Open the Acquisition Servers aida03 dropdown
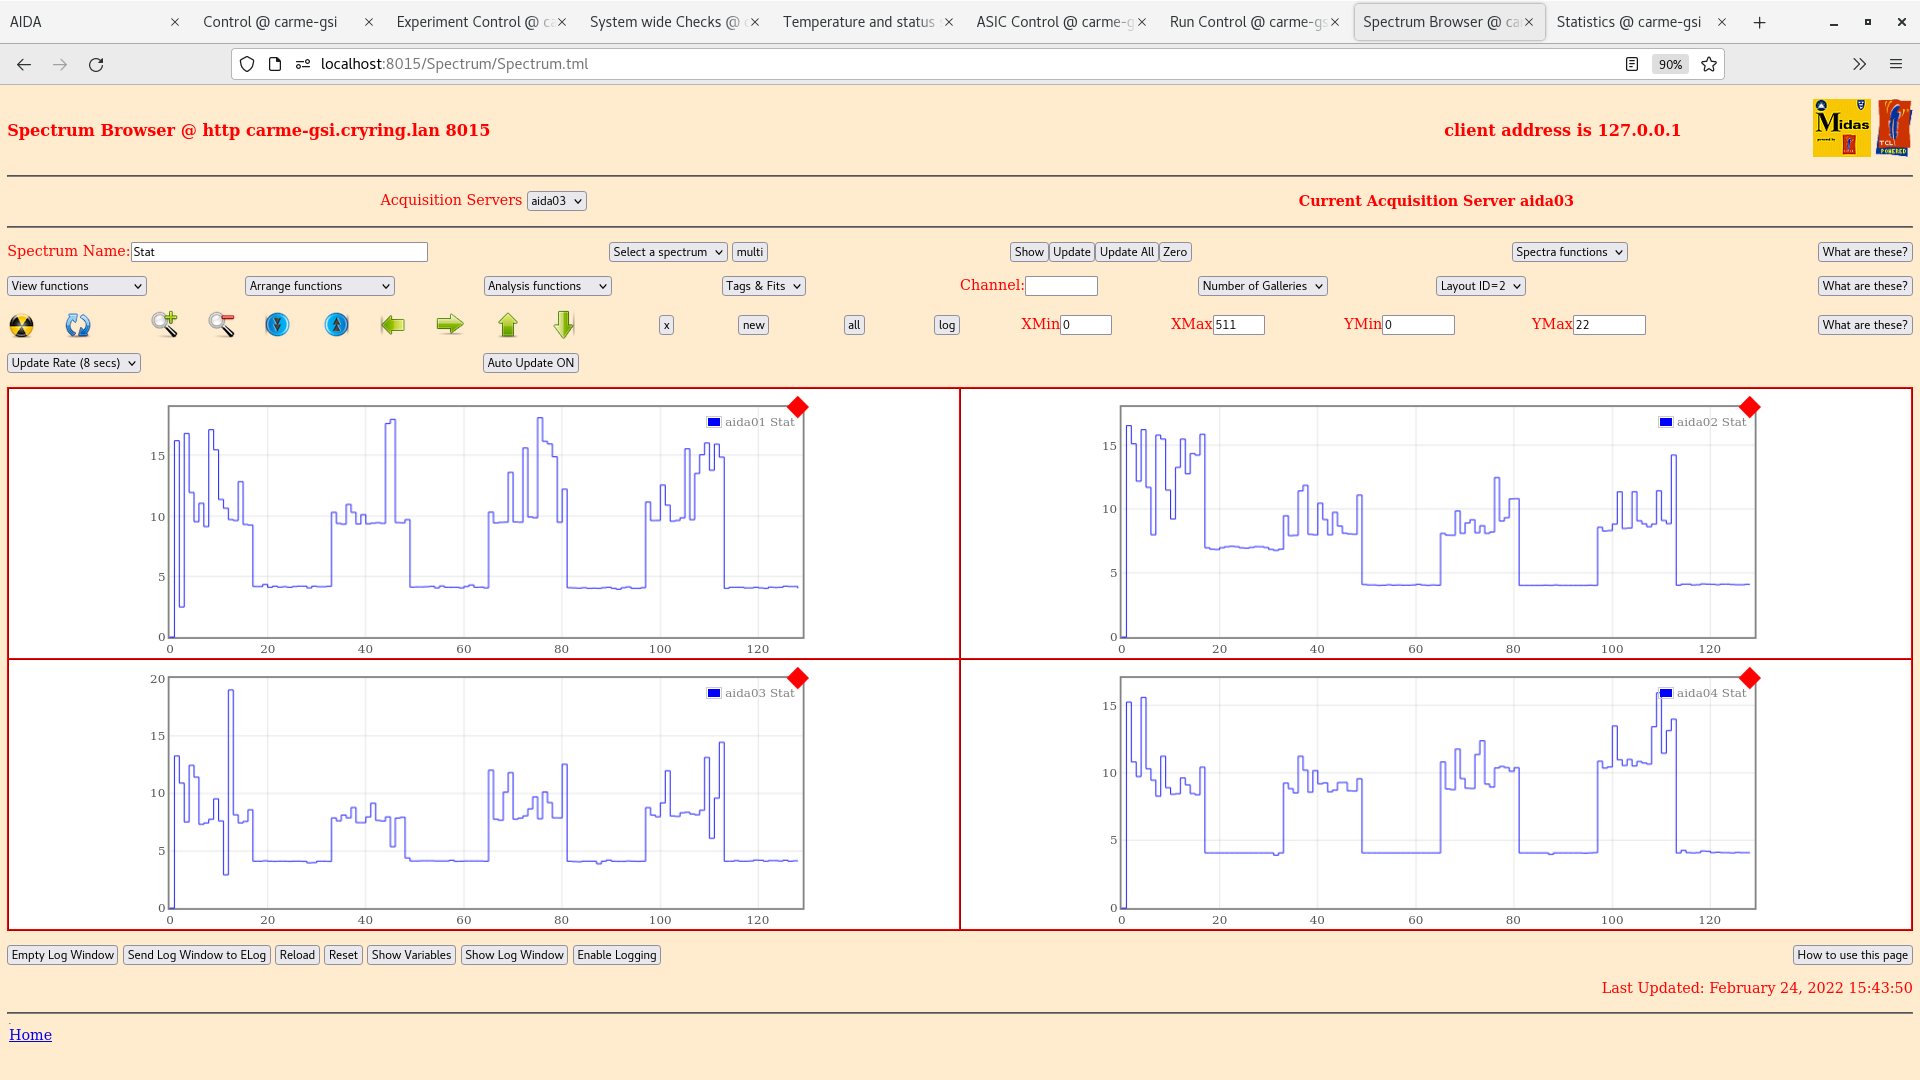Screen dimensions: 1920x1080 [556, 201]
